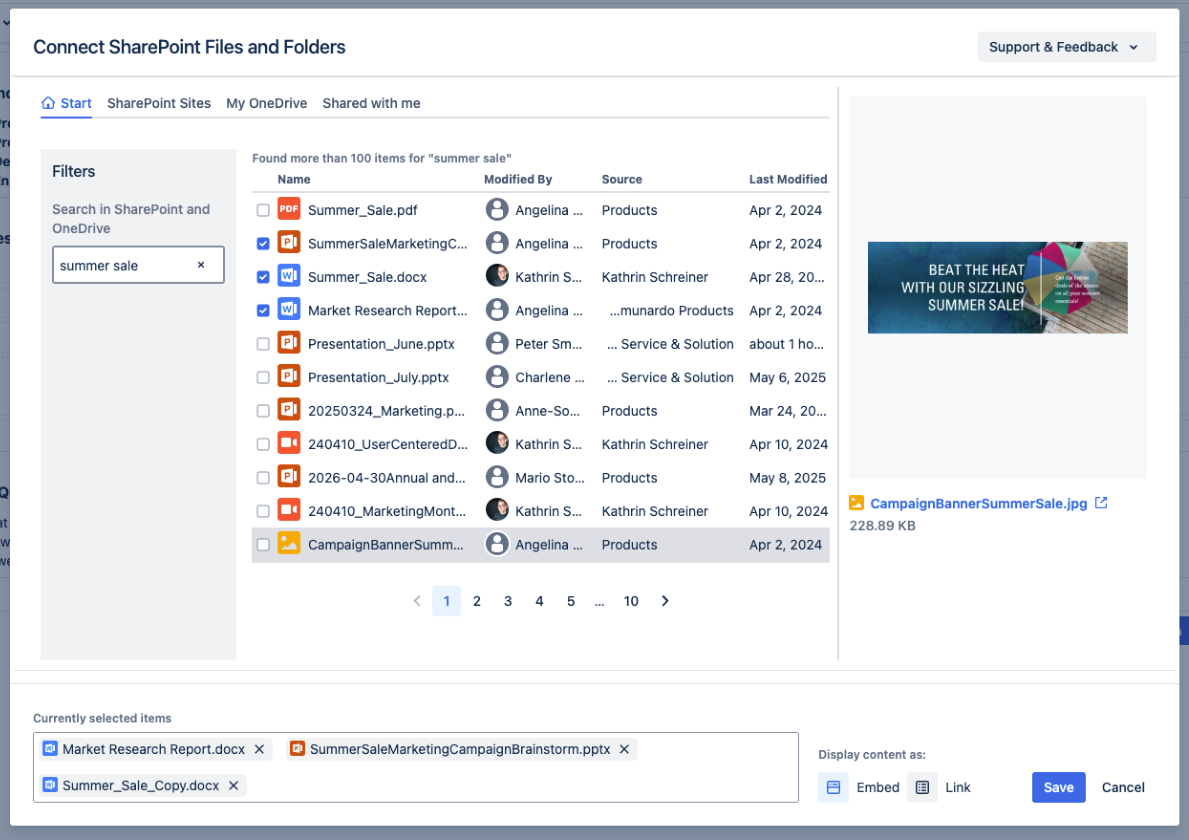Go to results page 4
Image resolution: width=1189 pixels, height=840 pixels.
(x=539, y=600)
